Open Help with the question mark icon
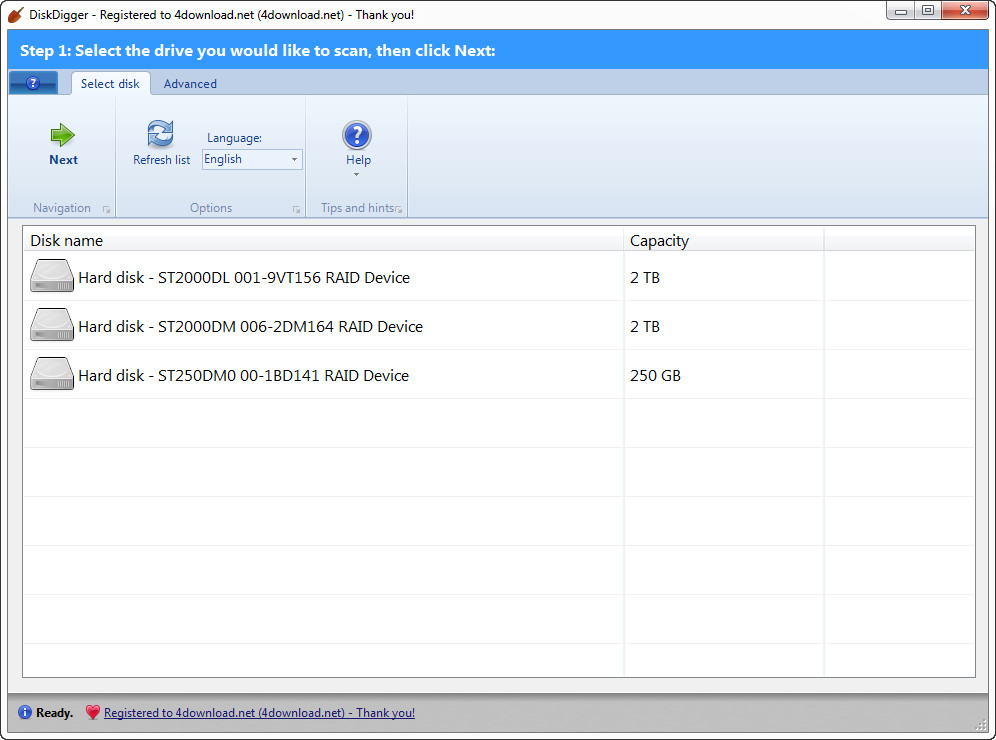This screenshot has height=740, width=996. click(x=357, y=135)
